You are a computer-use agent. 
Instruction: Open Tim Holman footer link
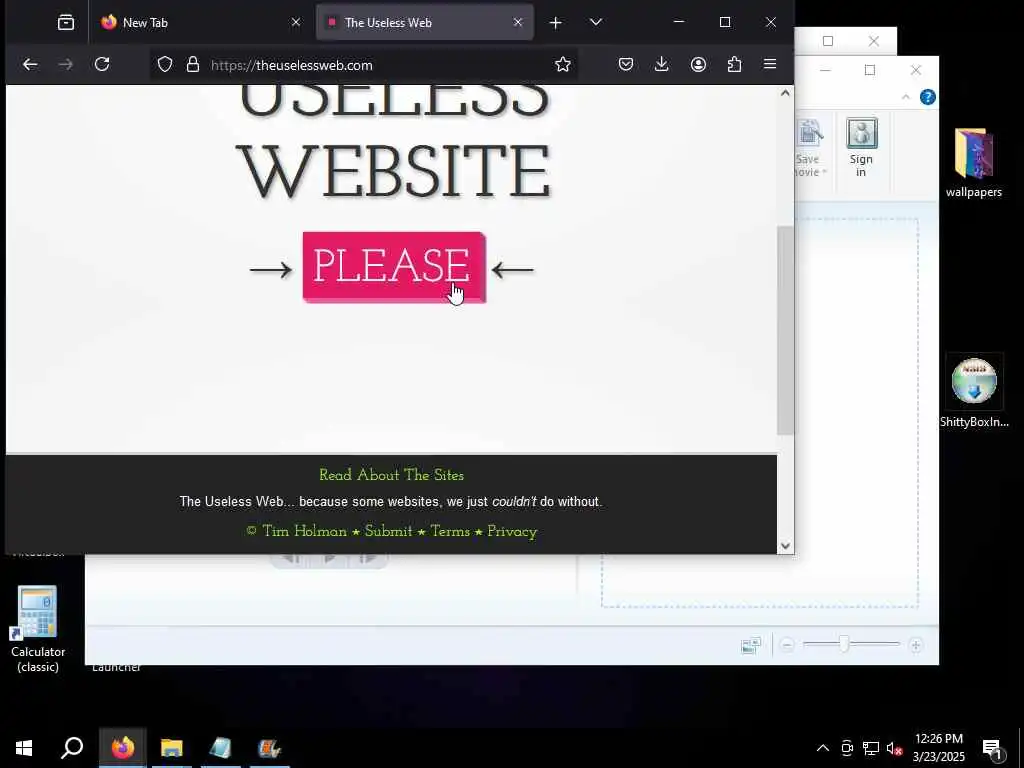click(304, 531)
